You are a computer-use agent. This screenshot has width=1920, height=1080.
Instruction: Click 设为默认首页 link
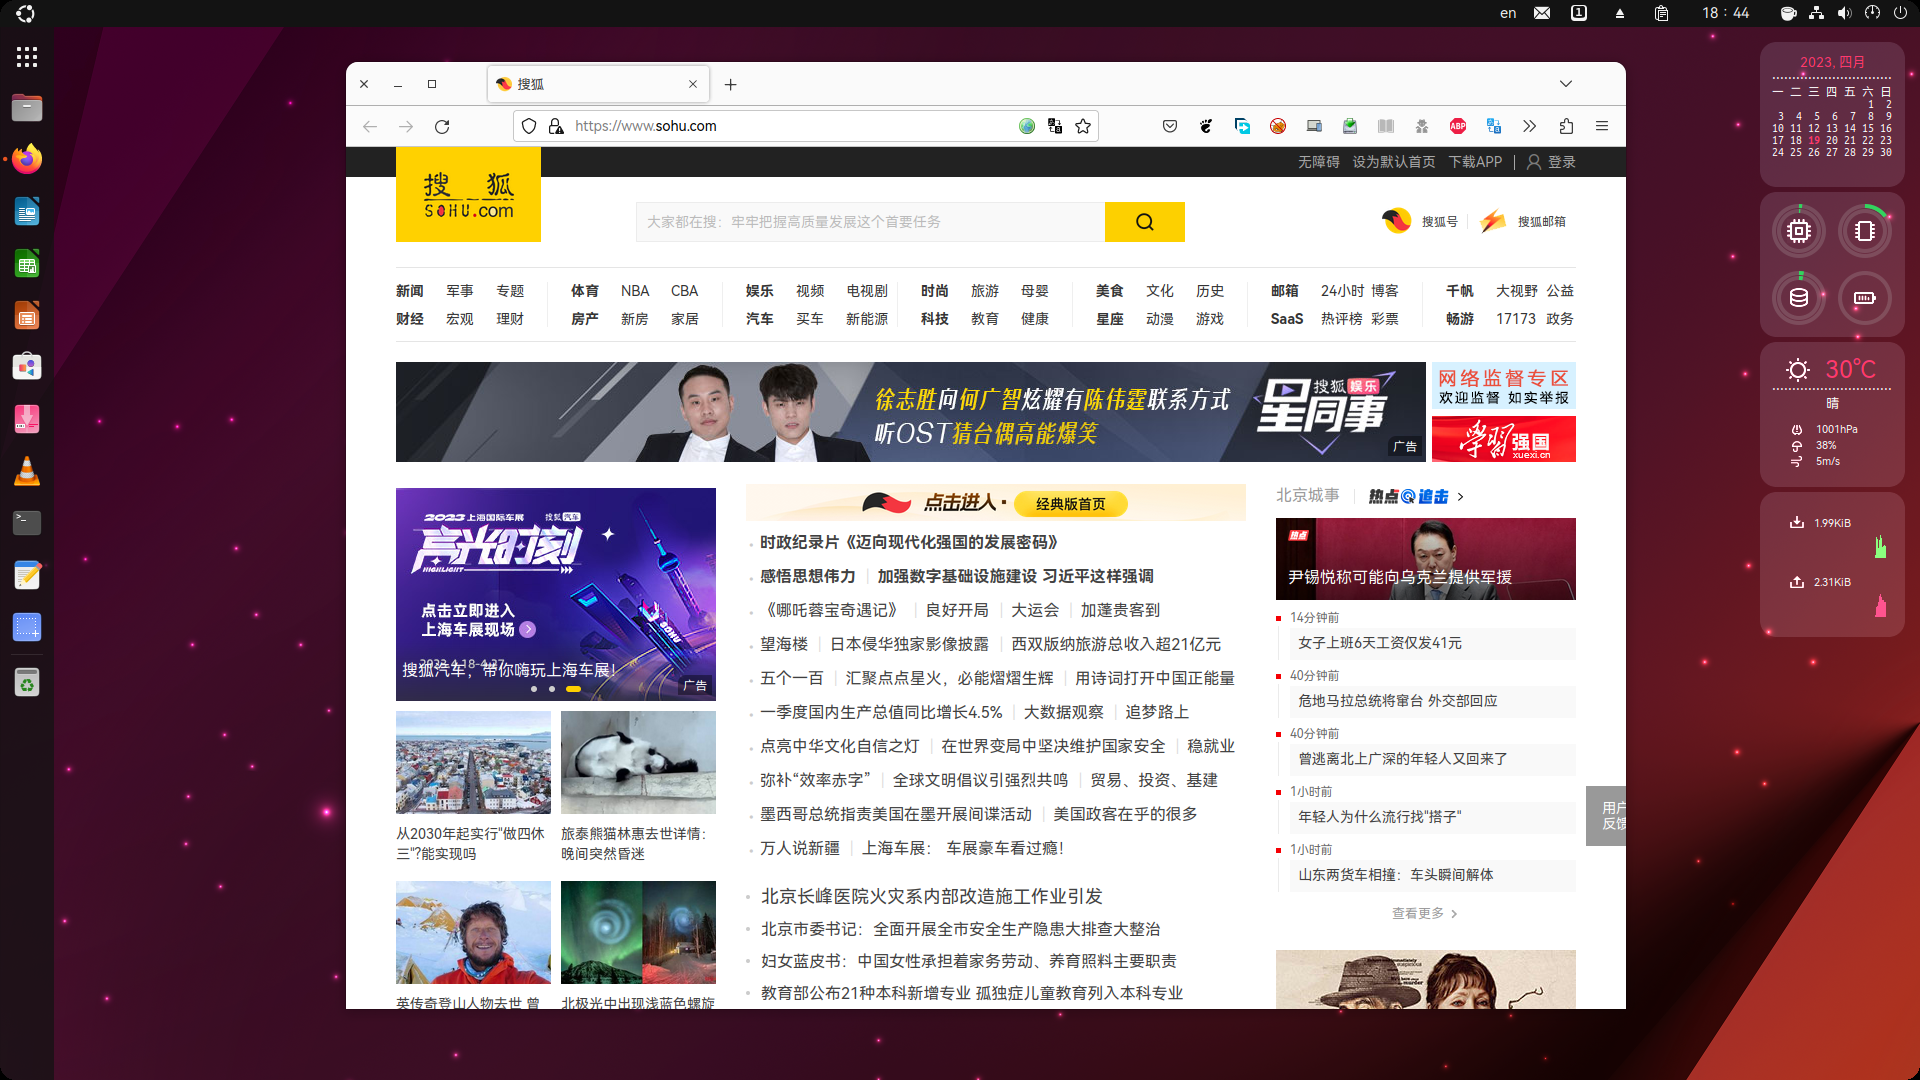(x=1394, y=162)
